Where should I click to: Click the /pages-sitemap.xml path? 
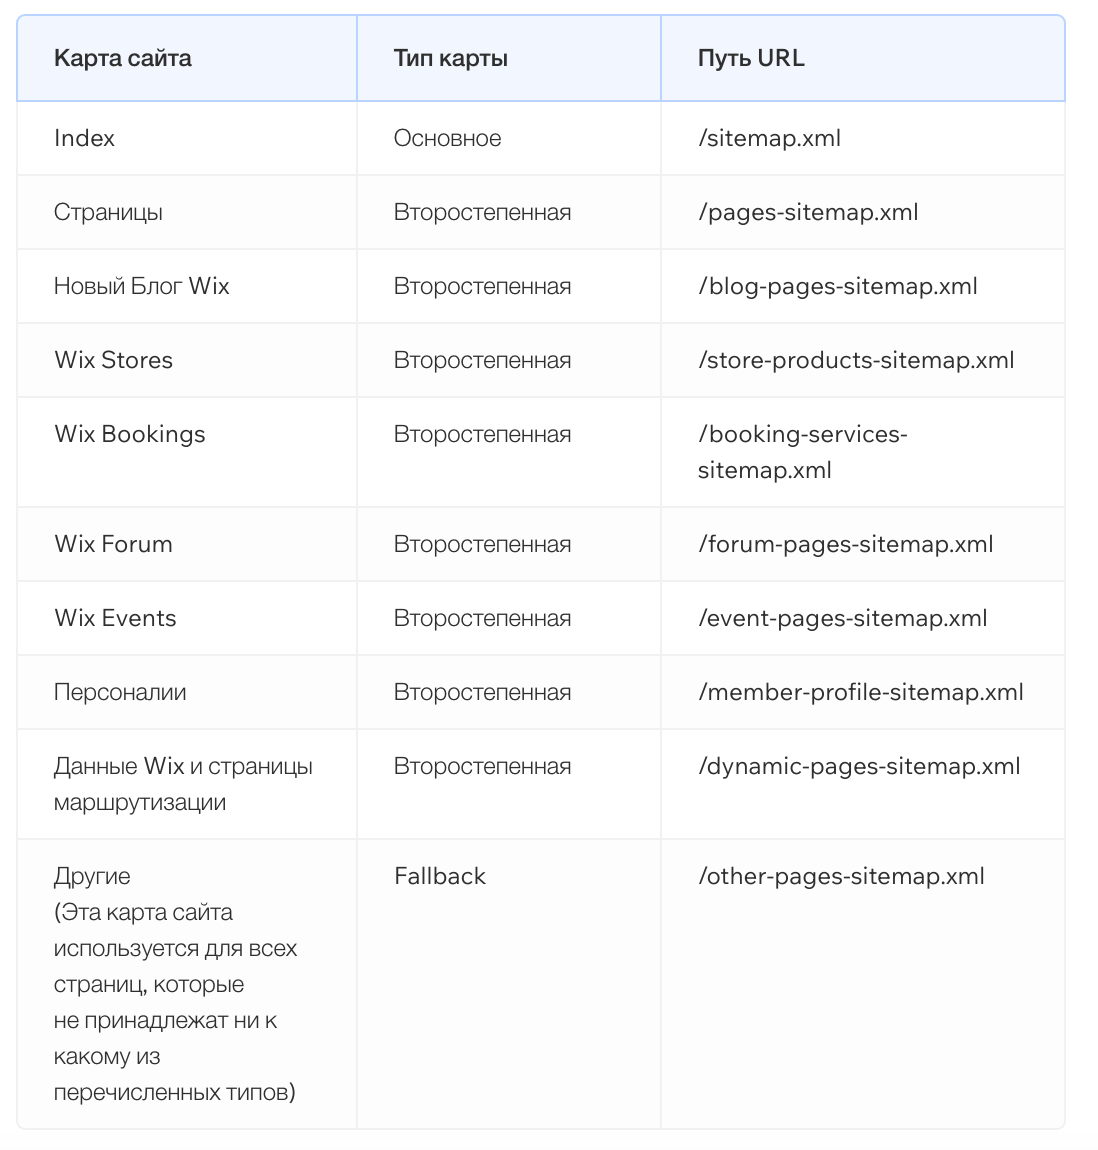pyautogui.click(x=808, y=212)
